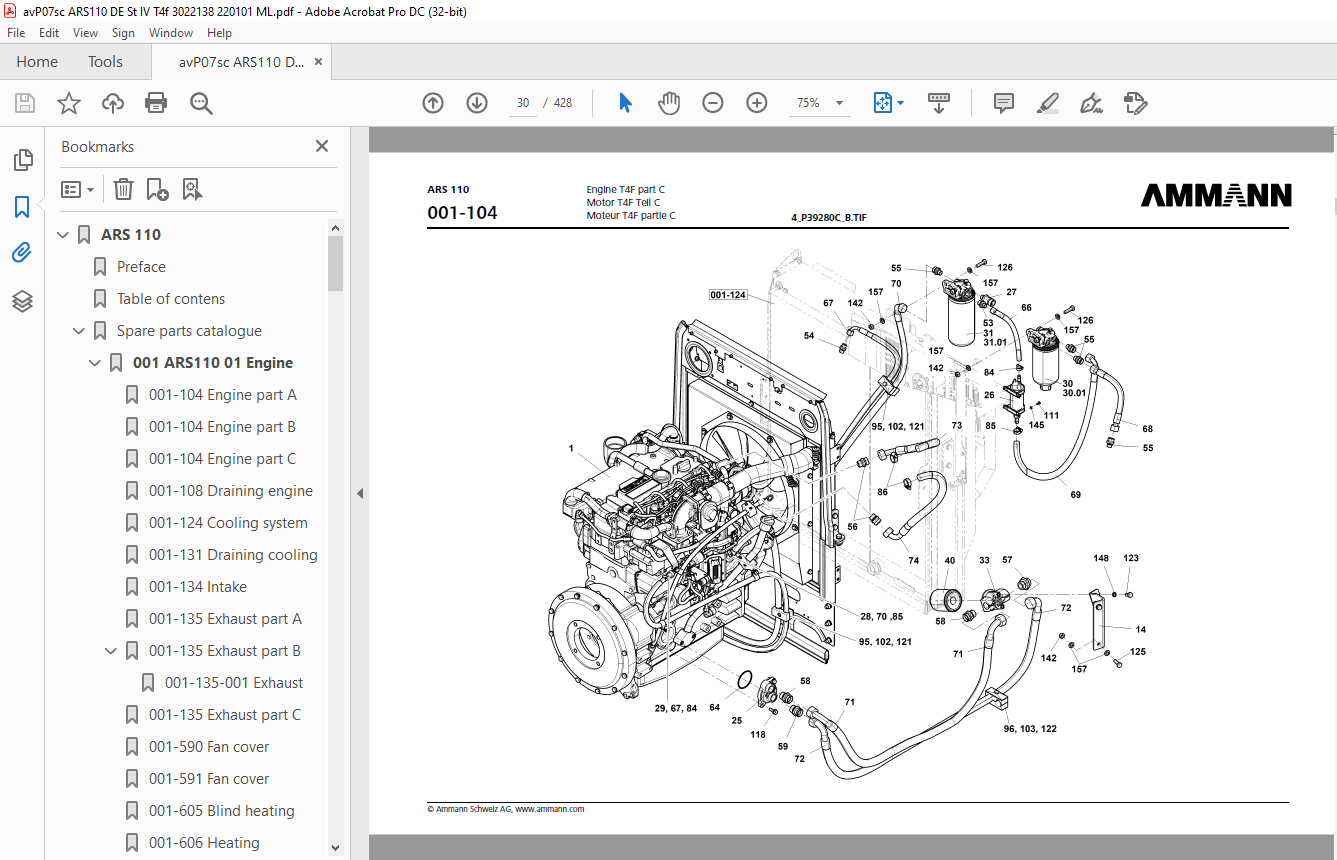Open the fit page options dropdown arrow
Viewport: 1337px width, 860px height.
[x=900, y=103]
